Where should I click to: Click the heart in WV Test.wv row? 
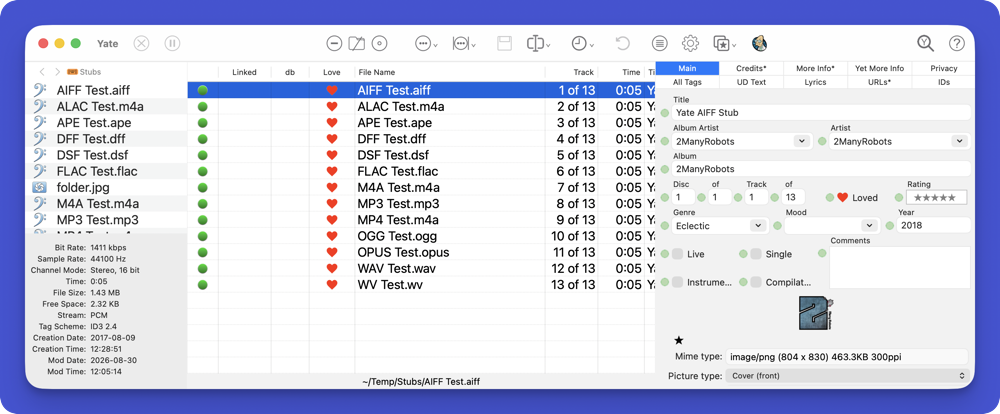point(332,285)
